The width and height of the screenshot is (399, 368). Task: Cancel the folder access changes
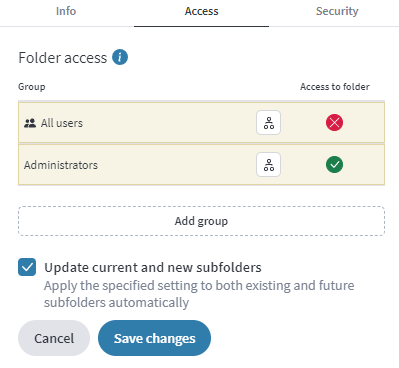(x=54, y=338)
